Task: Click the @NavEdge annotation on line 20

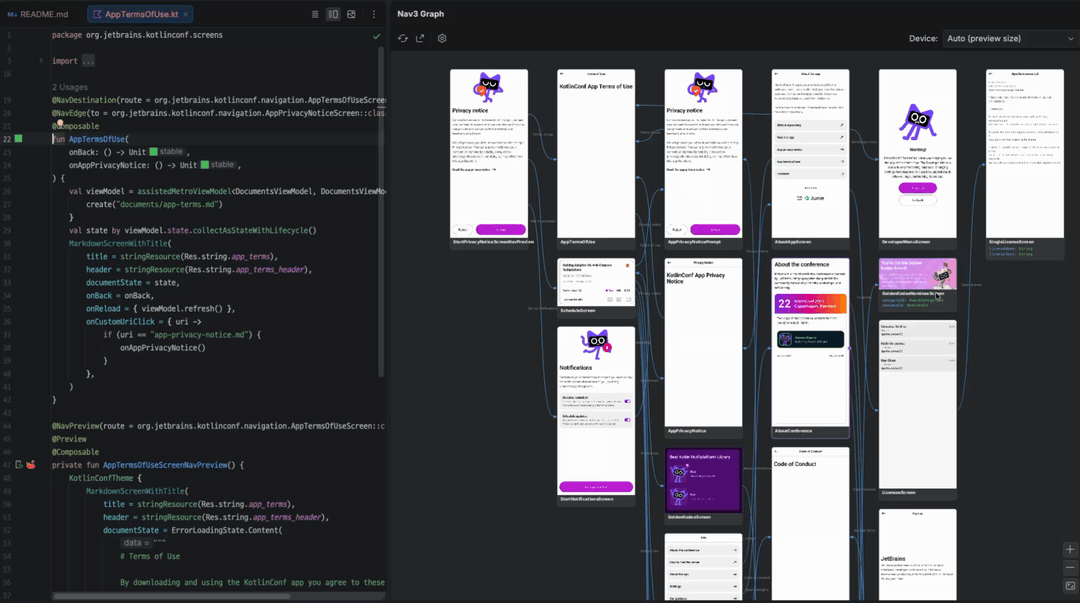Action: [71, 113]
